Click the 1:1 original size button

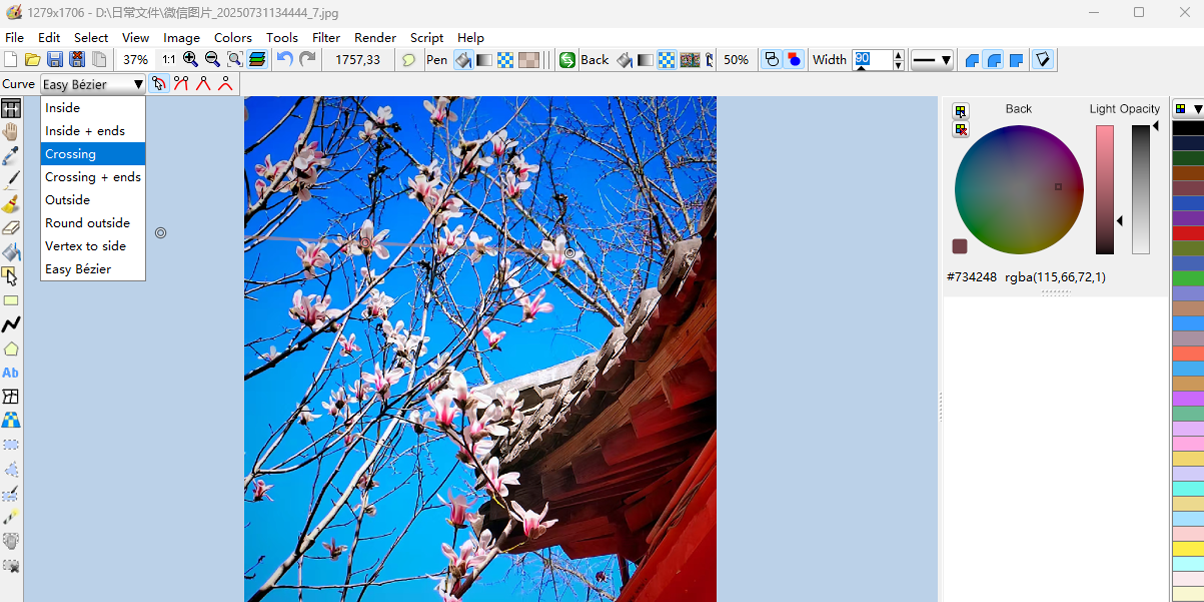click(x=169, y=60)
